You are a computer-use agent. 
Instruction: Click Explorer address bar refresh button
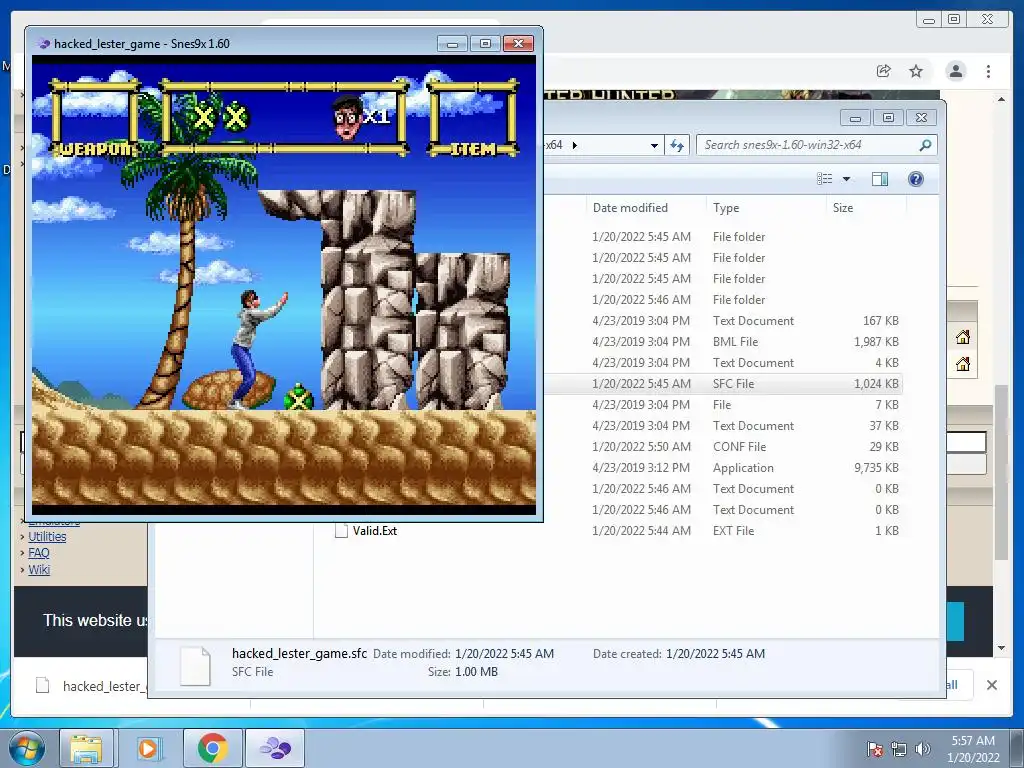tap(677, 145)
